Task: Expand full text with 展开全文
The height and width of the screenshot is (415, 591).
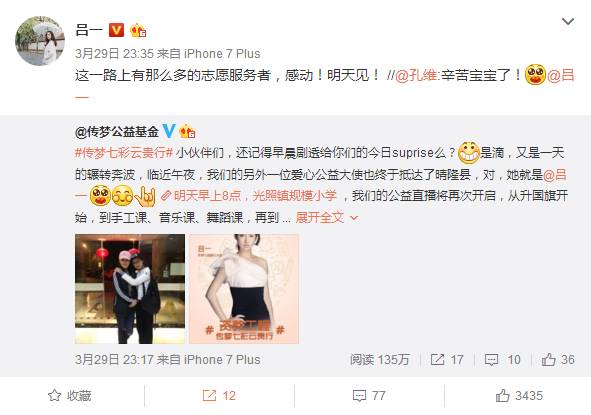Action: click(x=326, y=217)
